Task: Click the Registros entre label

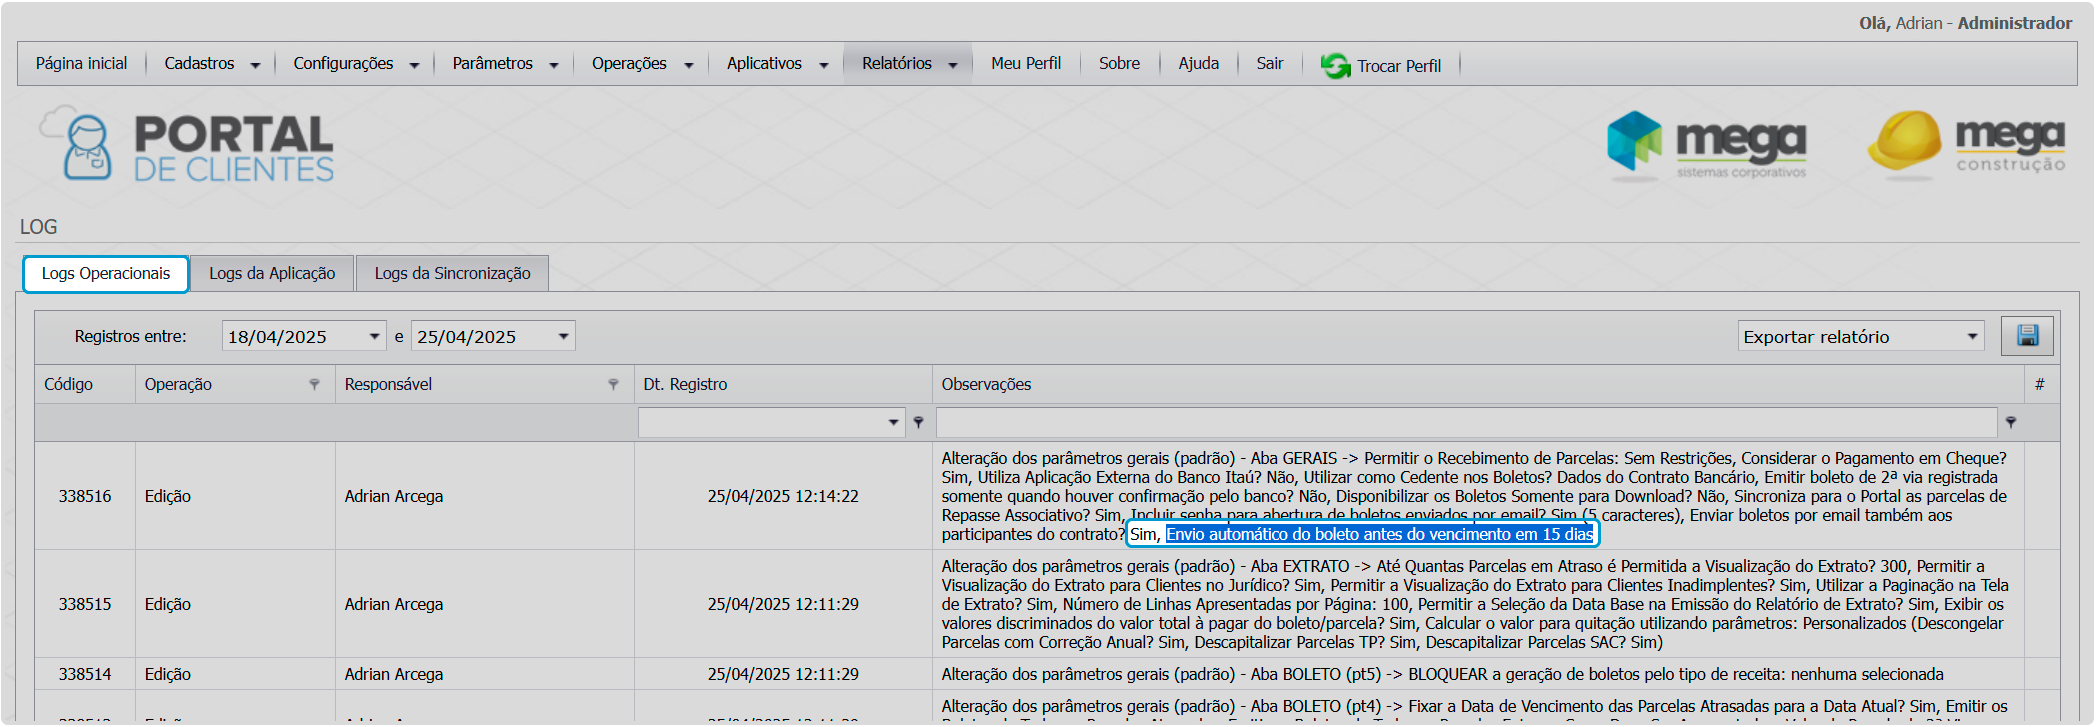Action: pos(130,336)
